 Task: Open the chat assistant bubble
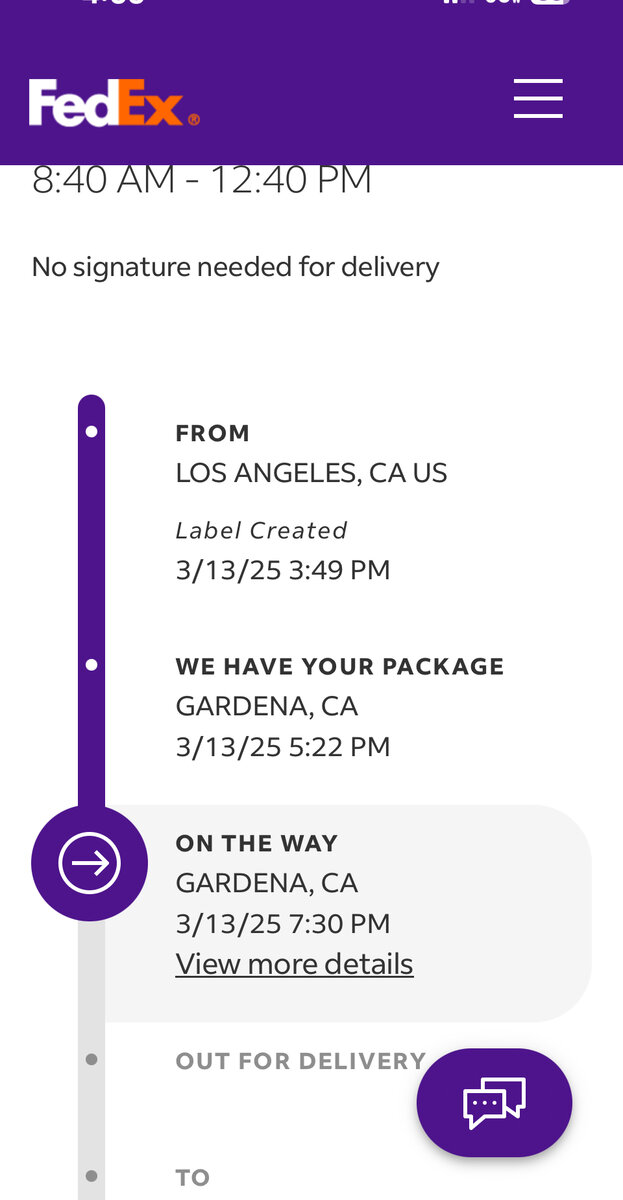[494, 1102]
